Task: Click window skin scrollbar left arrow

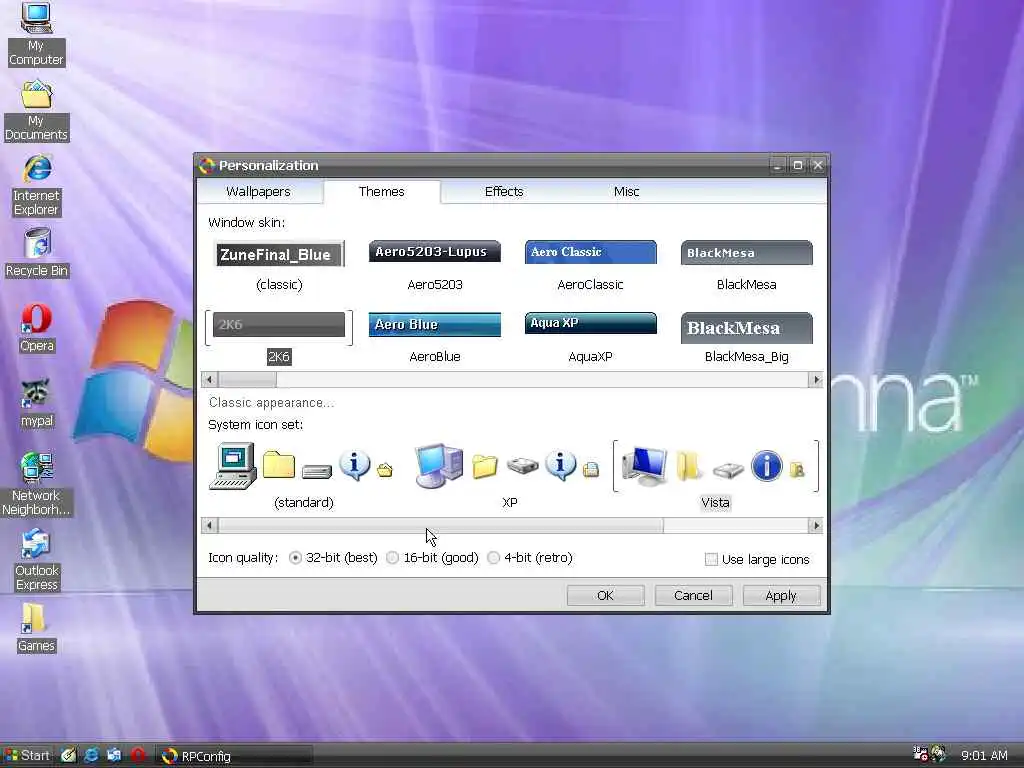Action: tap(209, 379)
